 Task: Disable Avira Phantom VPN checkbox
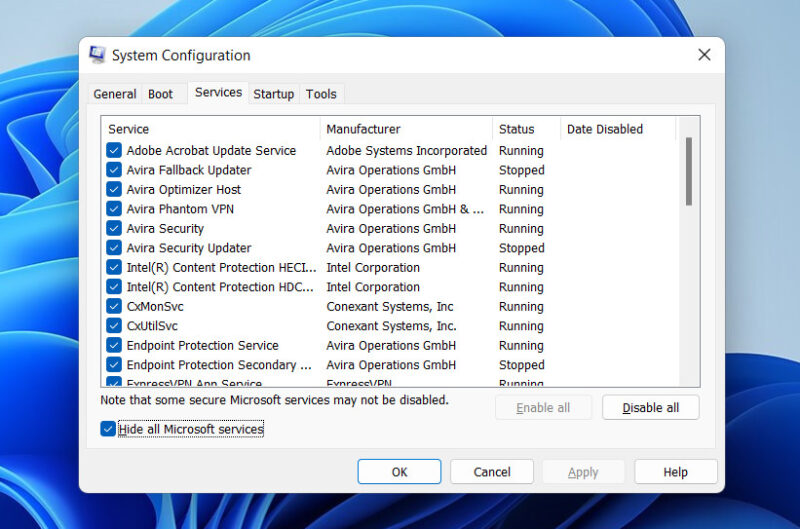tap(114, 209)
